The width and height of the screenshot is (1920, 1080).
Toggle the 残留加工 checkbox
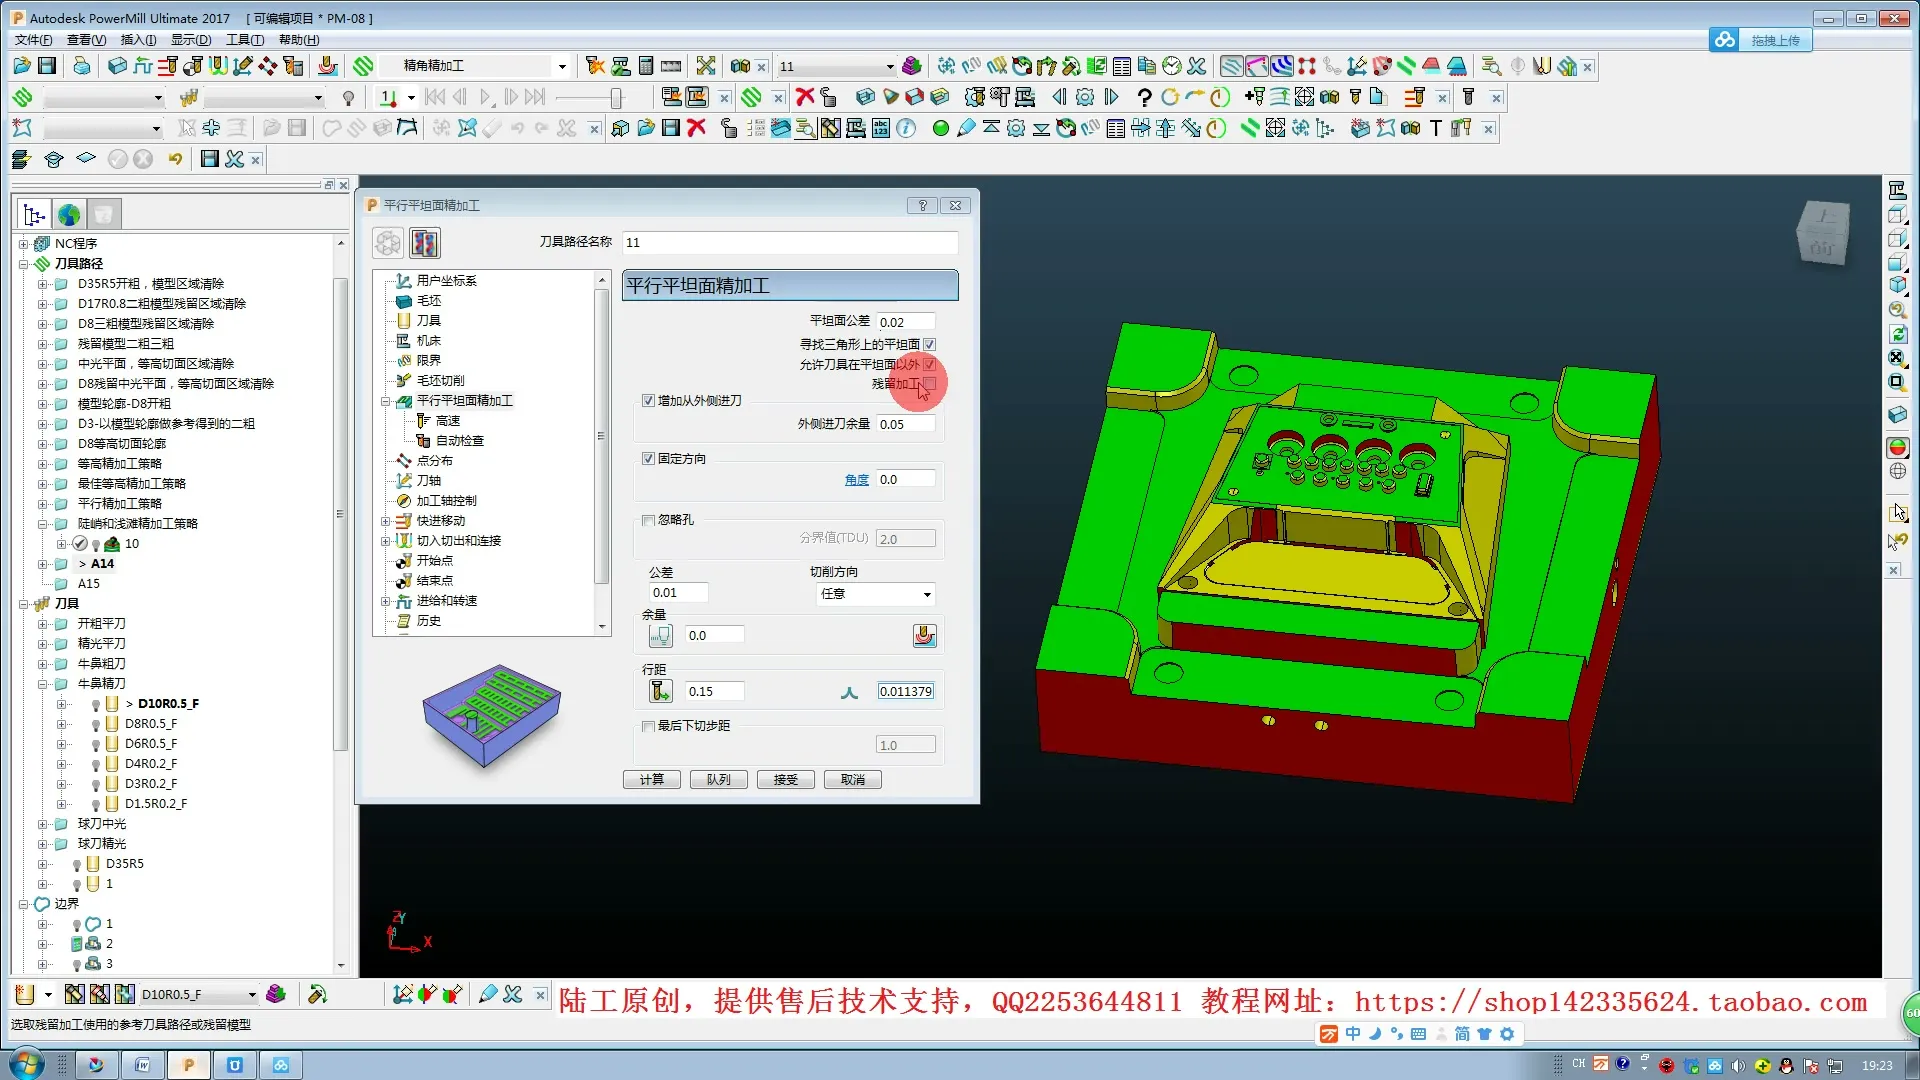pos(930,384)
